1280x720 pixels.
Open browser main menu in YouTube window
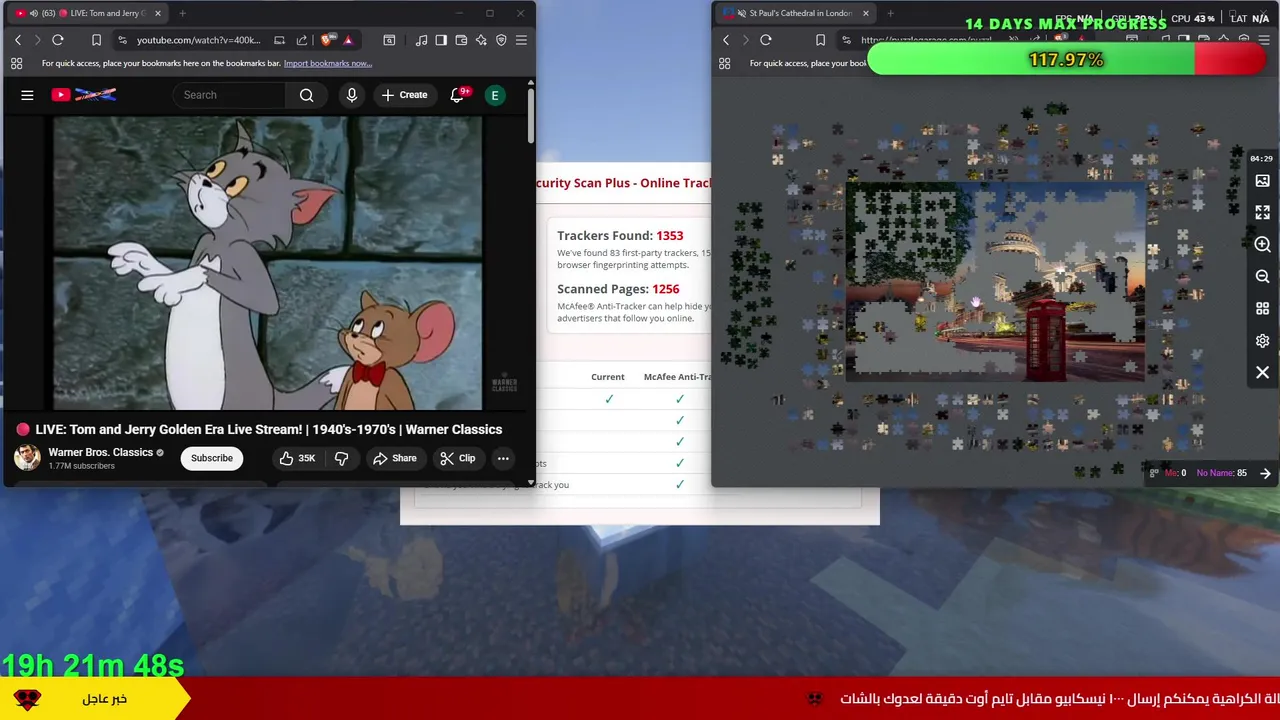pos(521,40)
